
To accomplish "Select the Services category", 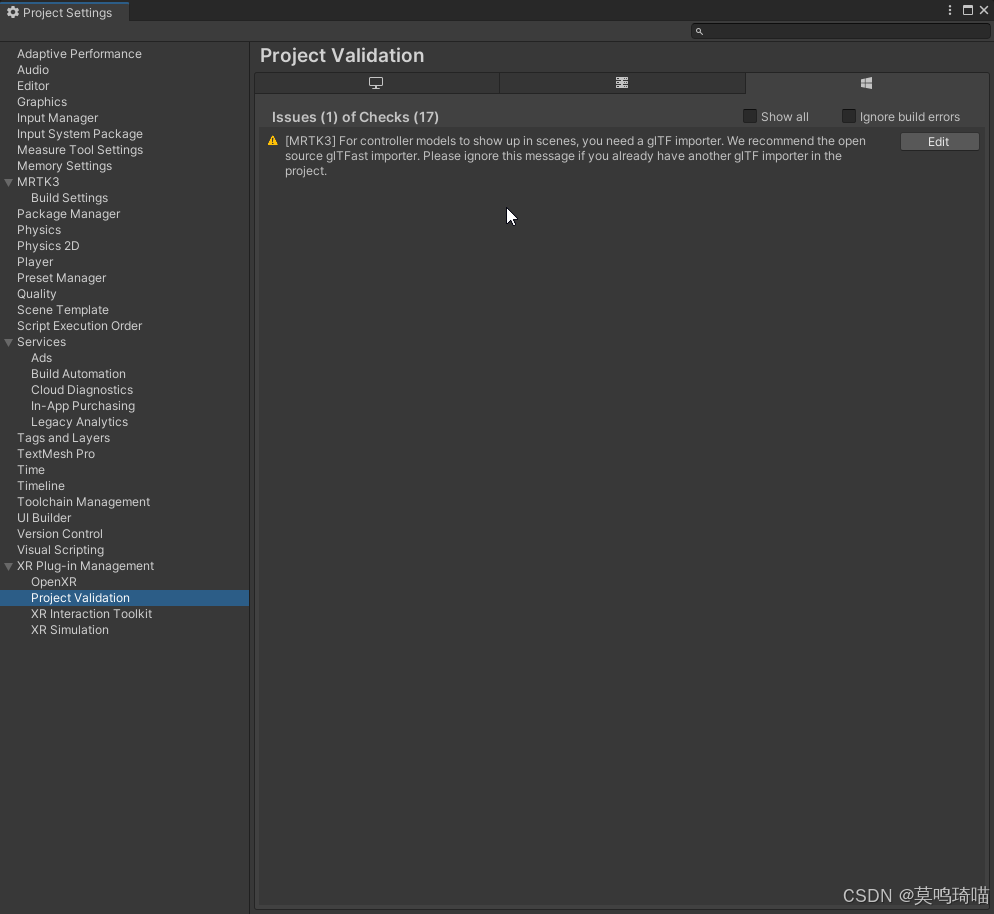I will coord(41,342).
